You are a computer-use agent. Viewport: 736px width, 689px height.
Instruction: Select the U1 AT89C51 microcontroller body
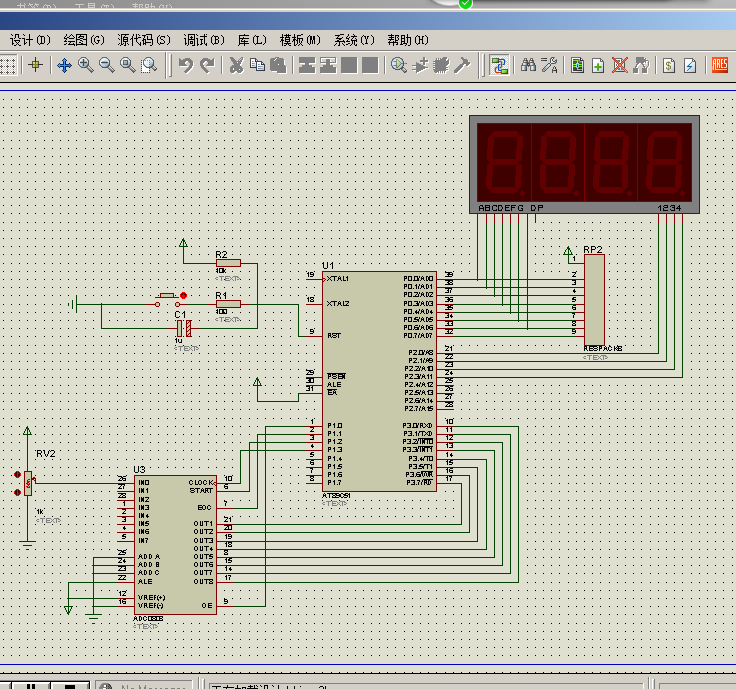pyautogui.click(x=379, y=382)
